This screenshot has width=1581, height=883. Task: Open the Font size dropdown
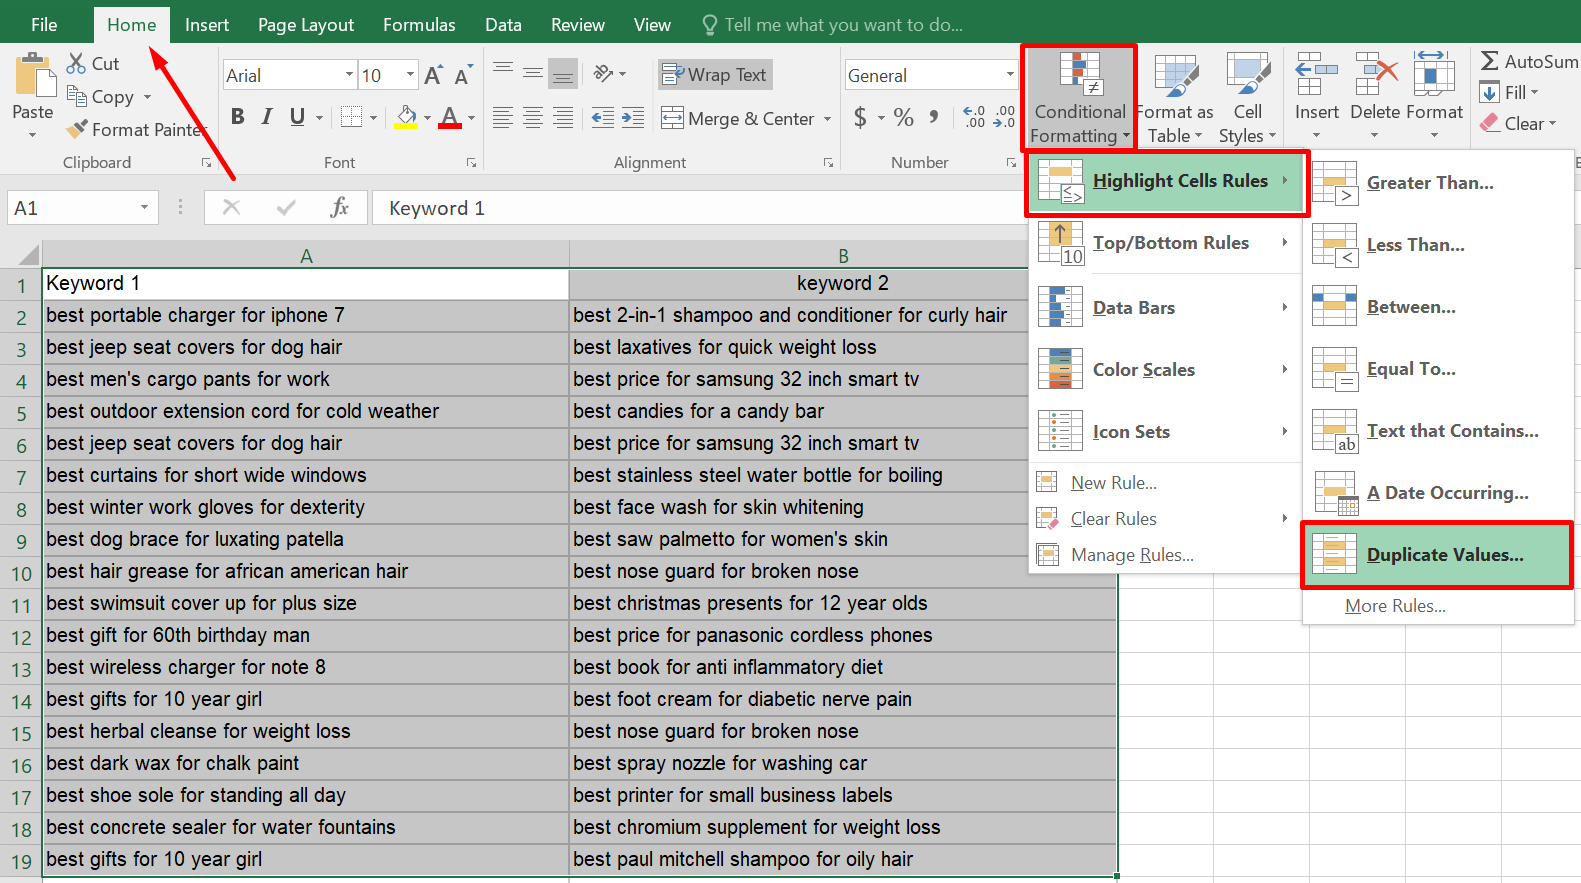click(410, 75)
